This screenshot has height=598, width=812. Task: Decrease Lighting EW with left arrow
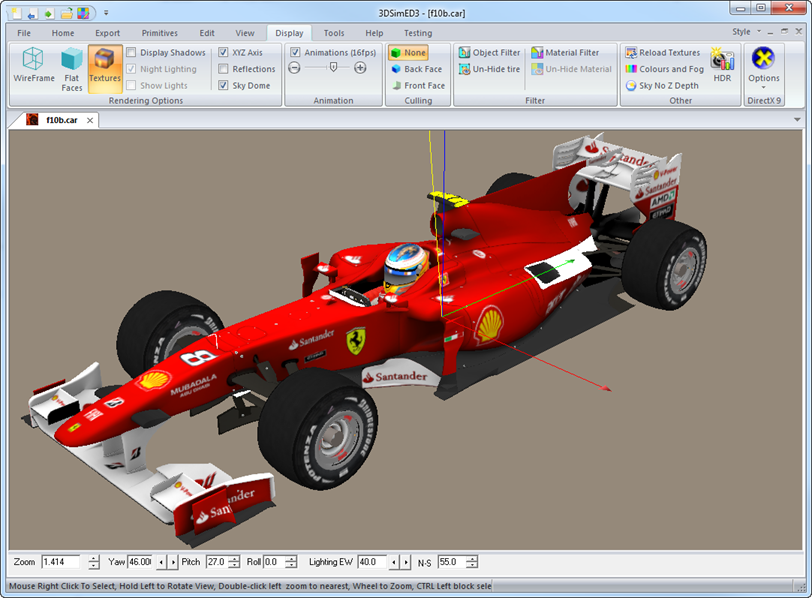(394, 562)
